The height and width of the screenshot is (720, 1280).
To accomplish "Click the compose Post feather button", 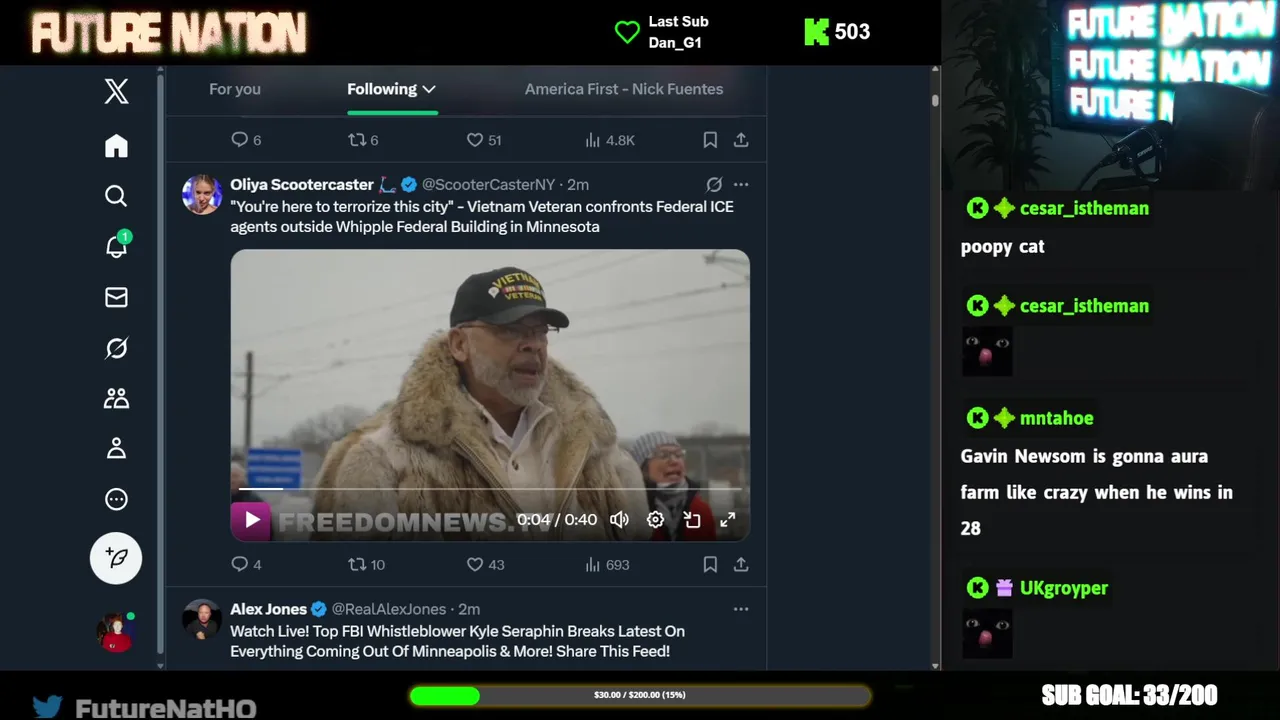I will tap(116, 558).
